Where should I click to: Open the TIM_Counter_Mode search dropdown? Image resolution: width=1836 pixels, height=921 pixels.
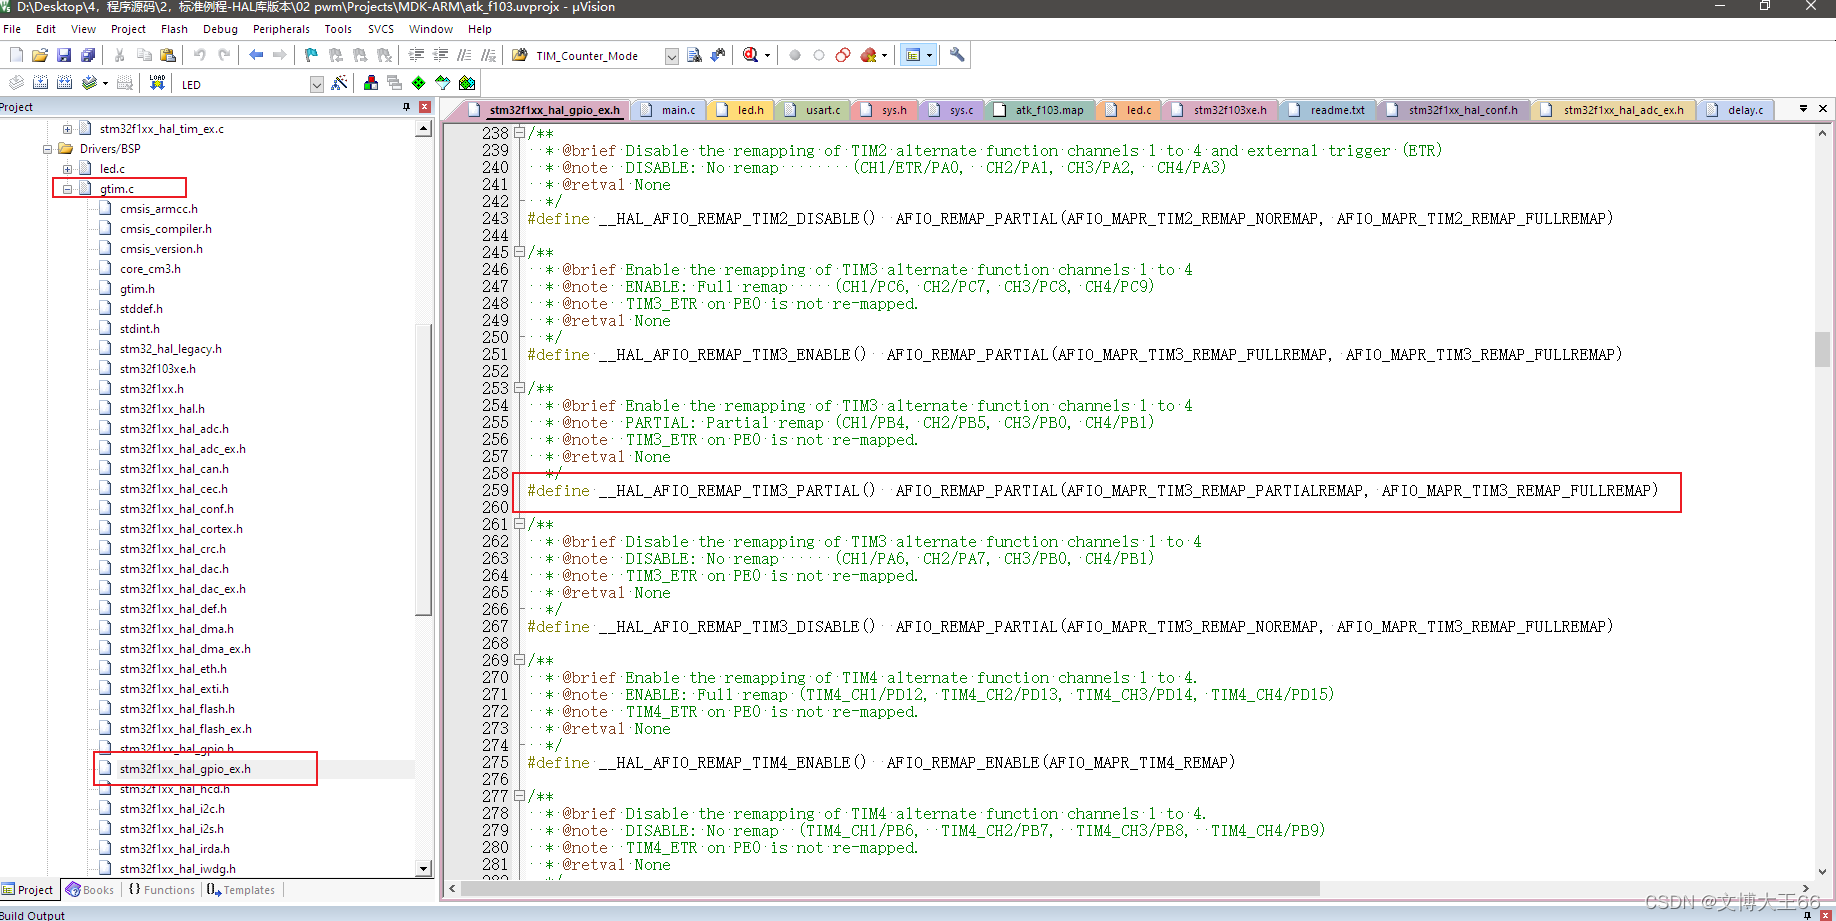click(x=672, y=56)
